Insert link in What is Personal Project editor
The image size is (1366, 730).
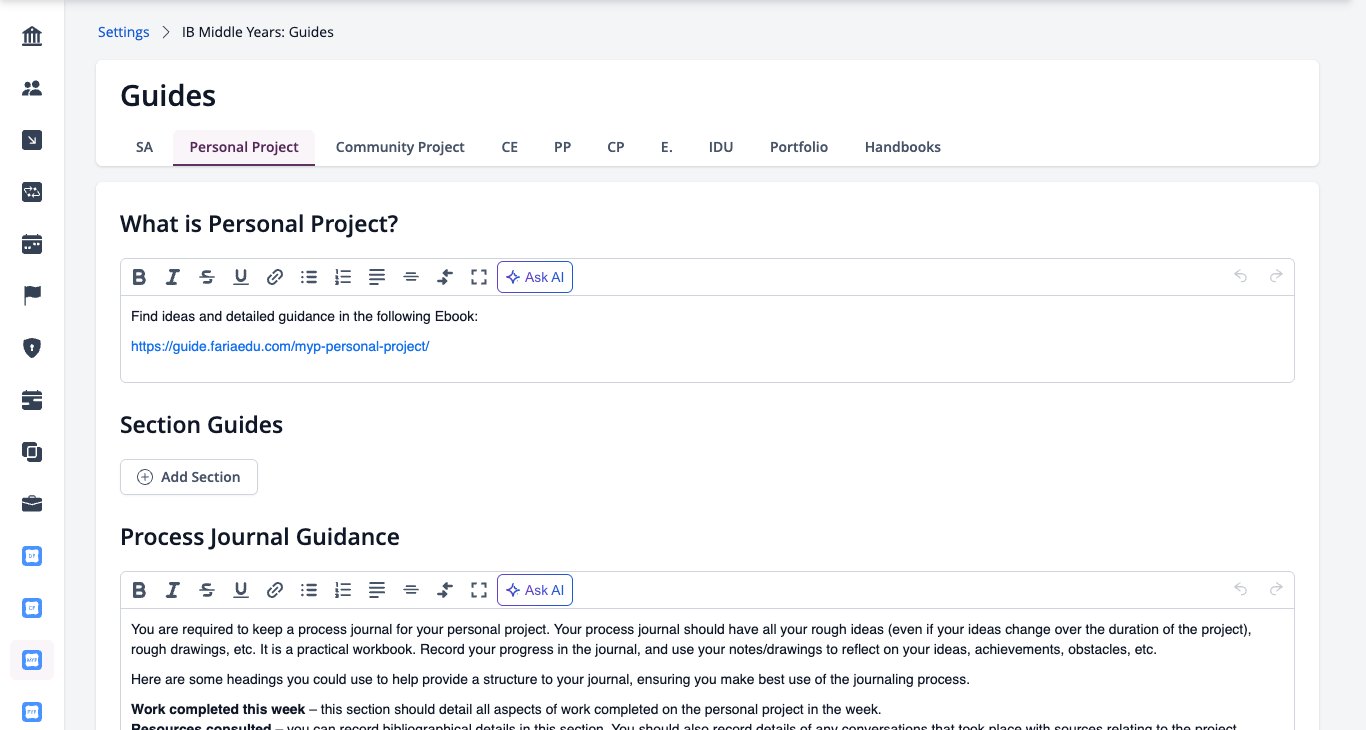point(275,277)
